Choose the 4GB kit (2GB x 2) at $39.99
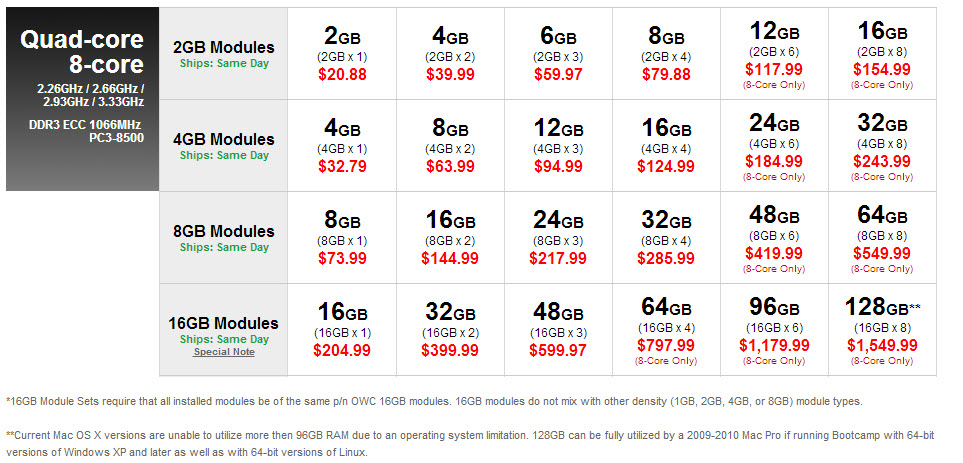The image size is (963, 463). click(x=450, y=53)
